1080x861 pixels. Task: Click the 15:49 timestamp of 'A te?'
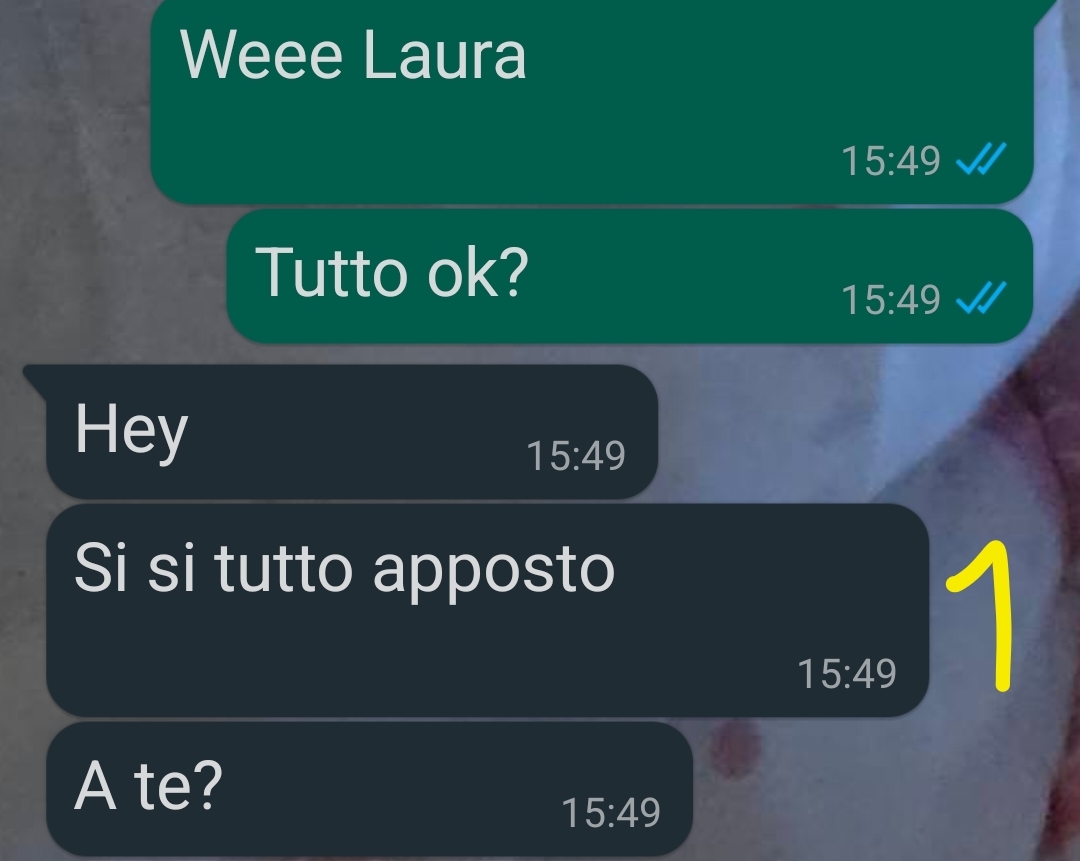point(611,812)
